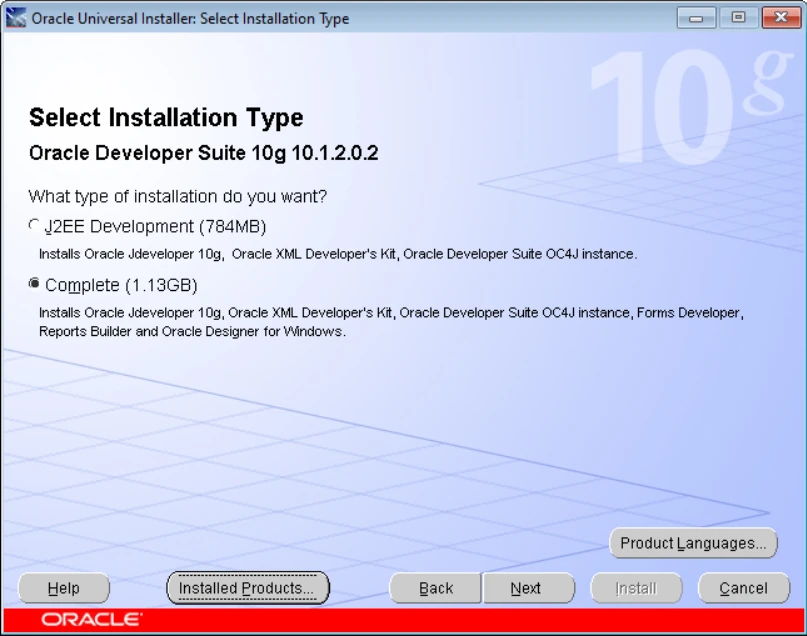Click the greyed-out Install button
Screen dimensions: 807x636
tap(636, 588)
